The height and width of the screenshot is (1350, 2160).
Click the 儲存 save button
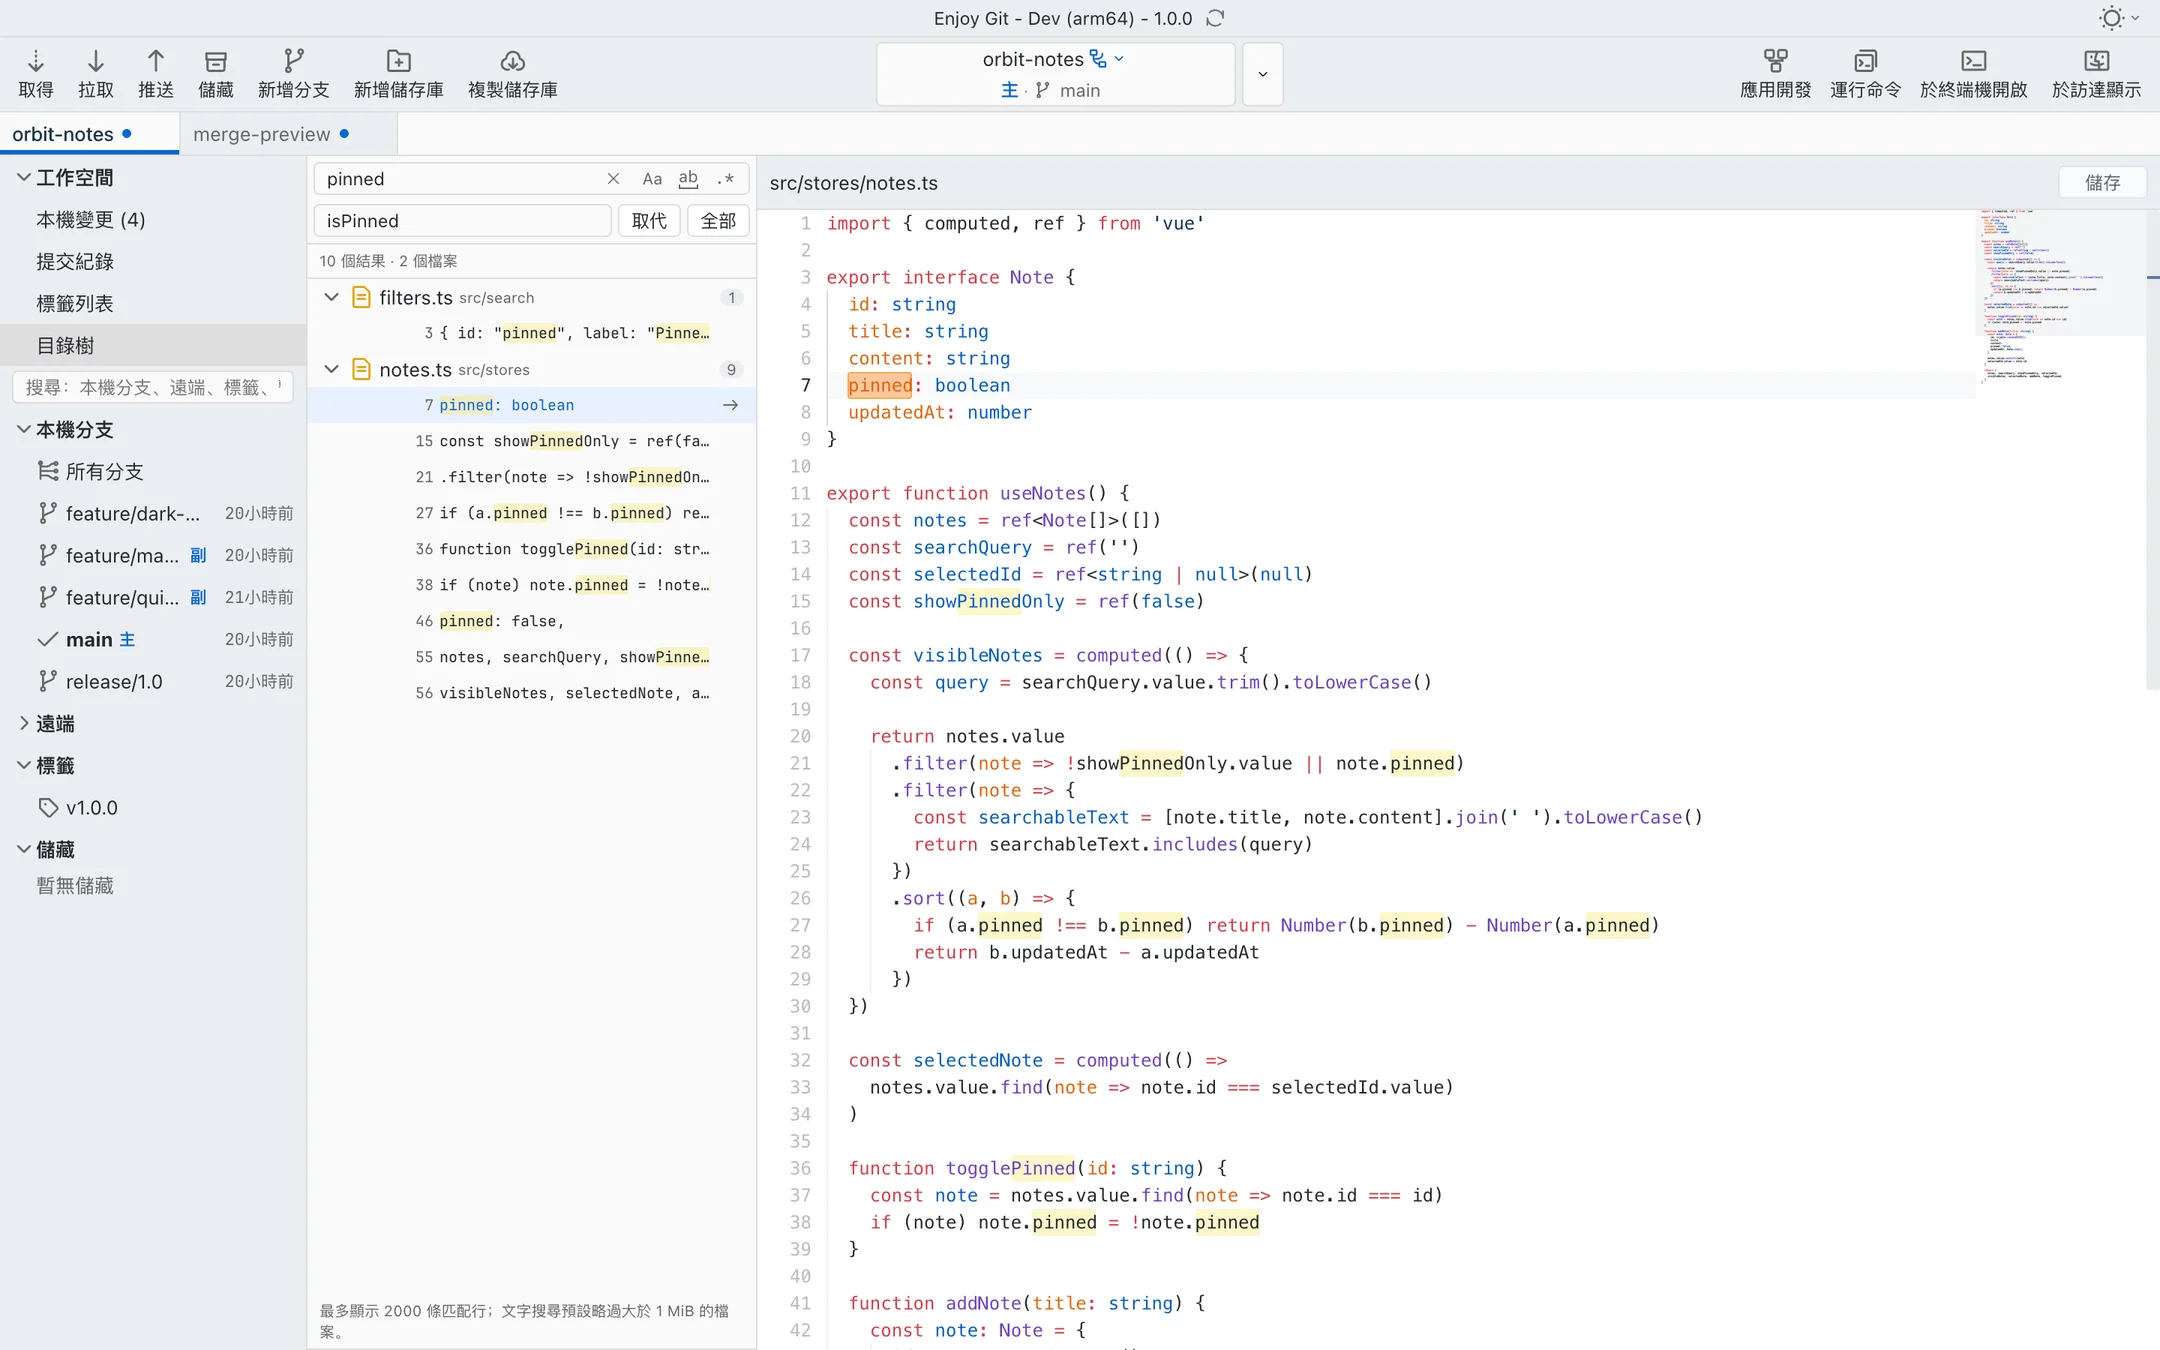click(2102, 183)
